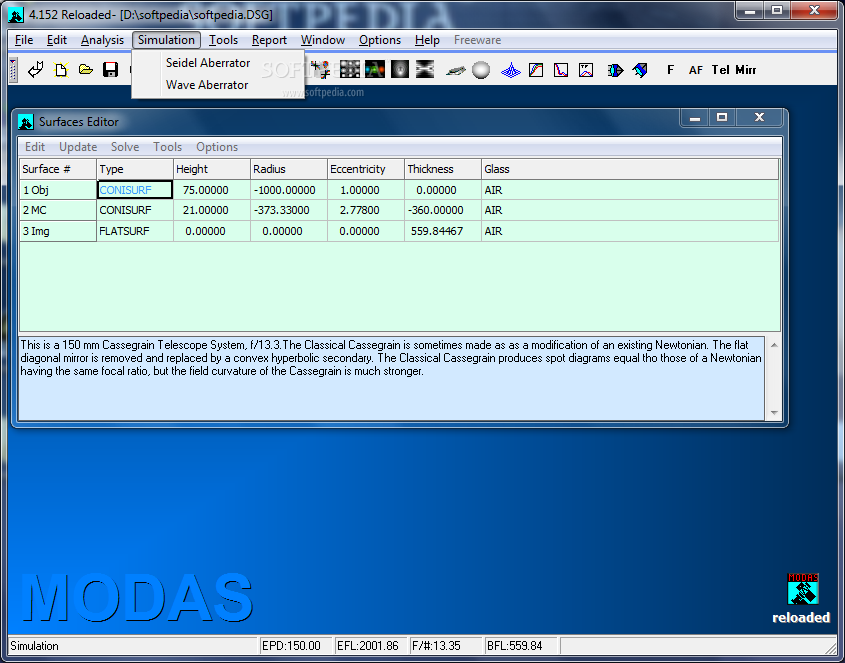Click the AF toolbar button
The height and width of the screenshot is (663, 845).
click(696, 70)
